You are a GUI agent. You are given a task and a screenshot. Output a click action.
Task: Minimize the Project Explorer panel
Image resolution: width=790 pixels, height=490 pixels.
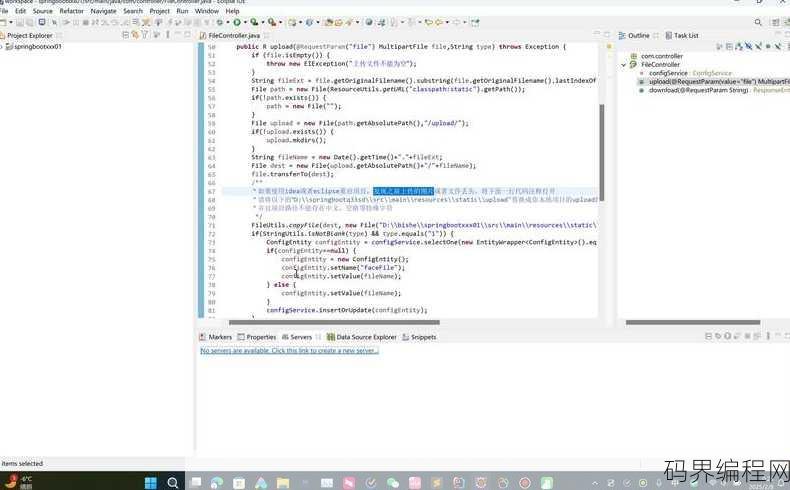click(x=177, y=34)
